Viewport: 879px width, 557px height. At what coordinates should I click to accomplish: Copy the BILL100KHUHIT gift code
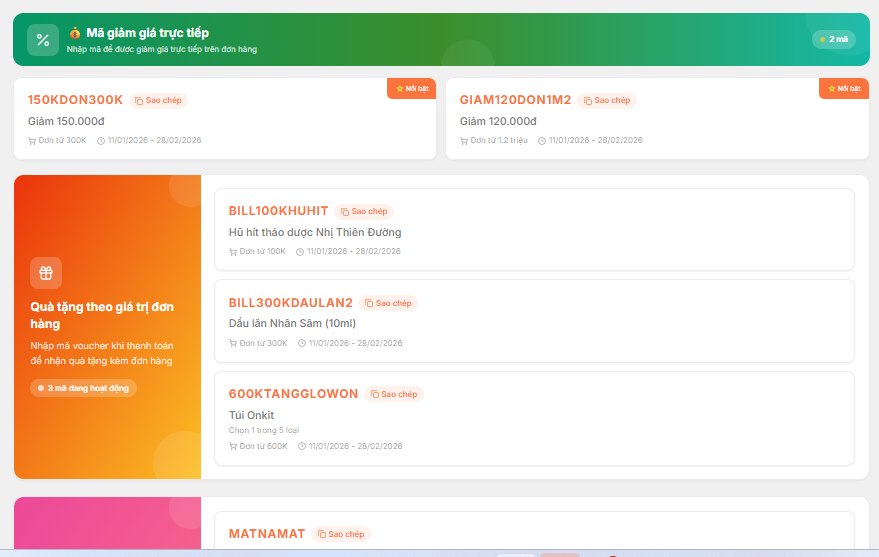point(364,211)
